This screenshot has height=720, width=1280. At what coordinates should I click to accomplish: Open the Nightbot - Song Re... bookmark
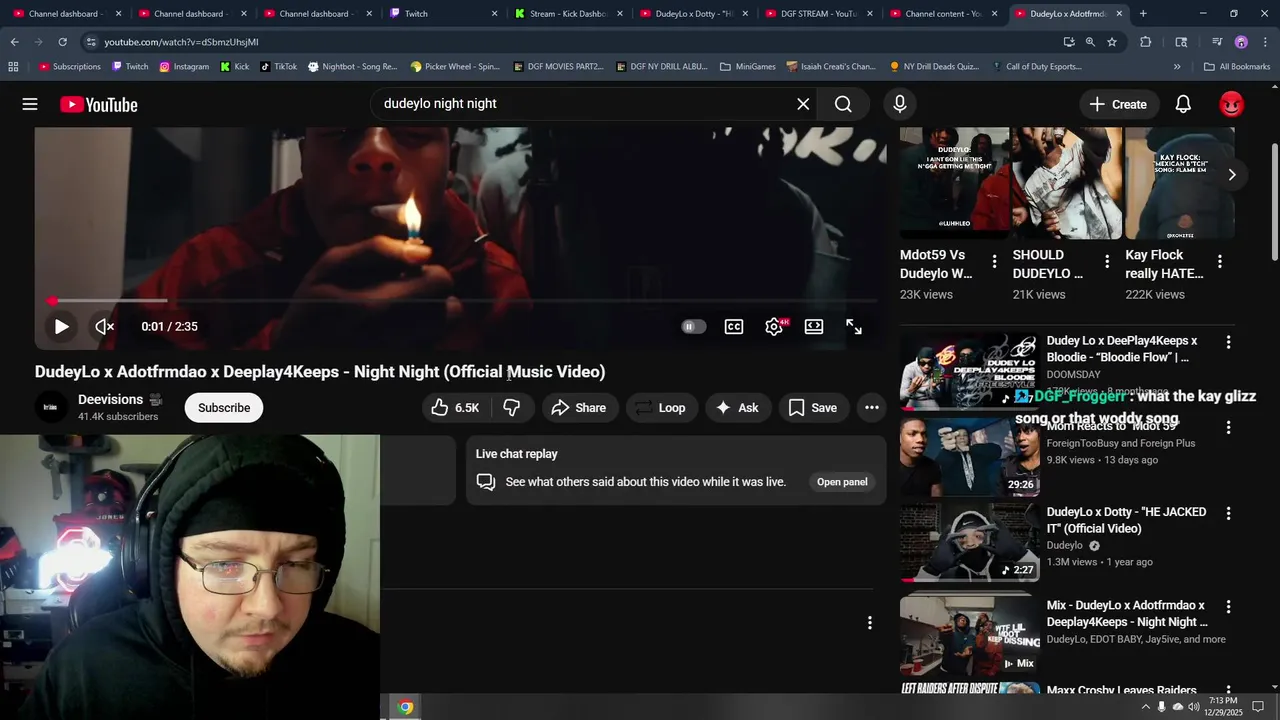(x=352, y=67)
